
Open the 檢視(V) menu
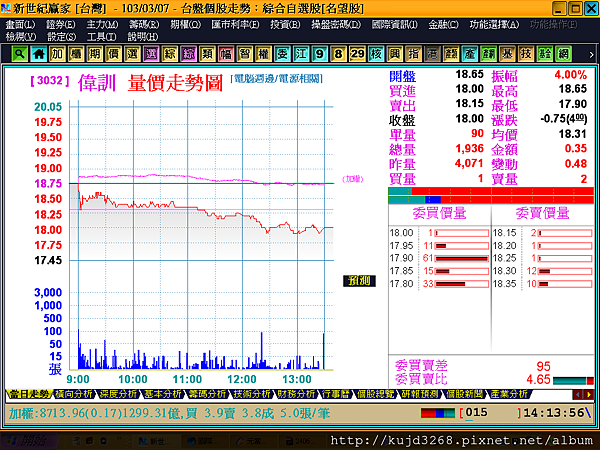(21, 37)
